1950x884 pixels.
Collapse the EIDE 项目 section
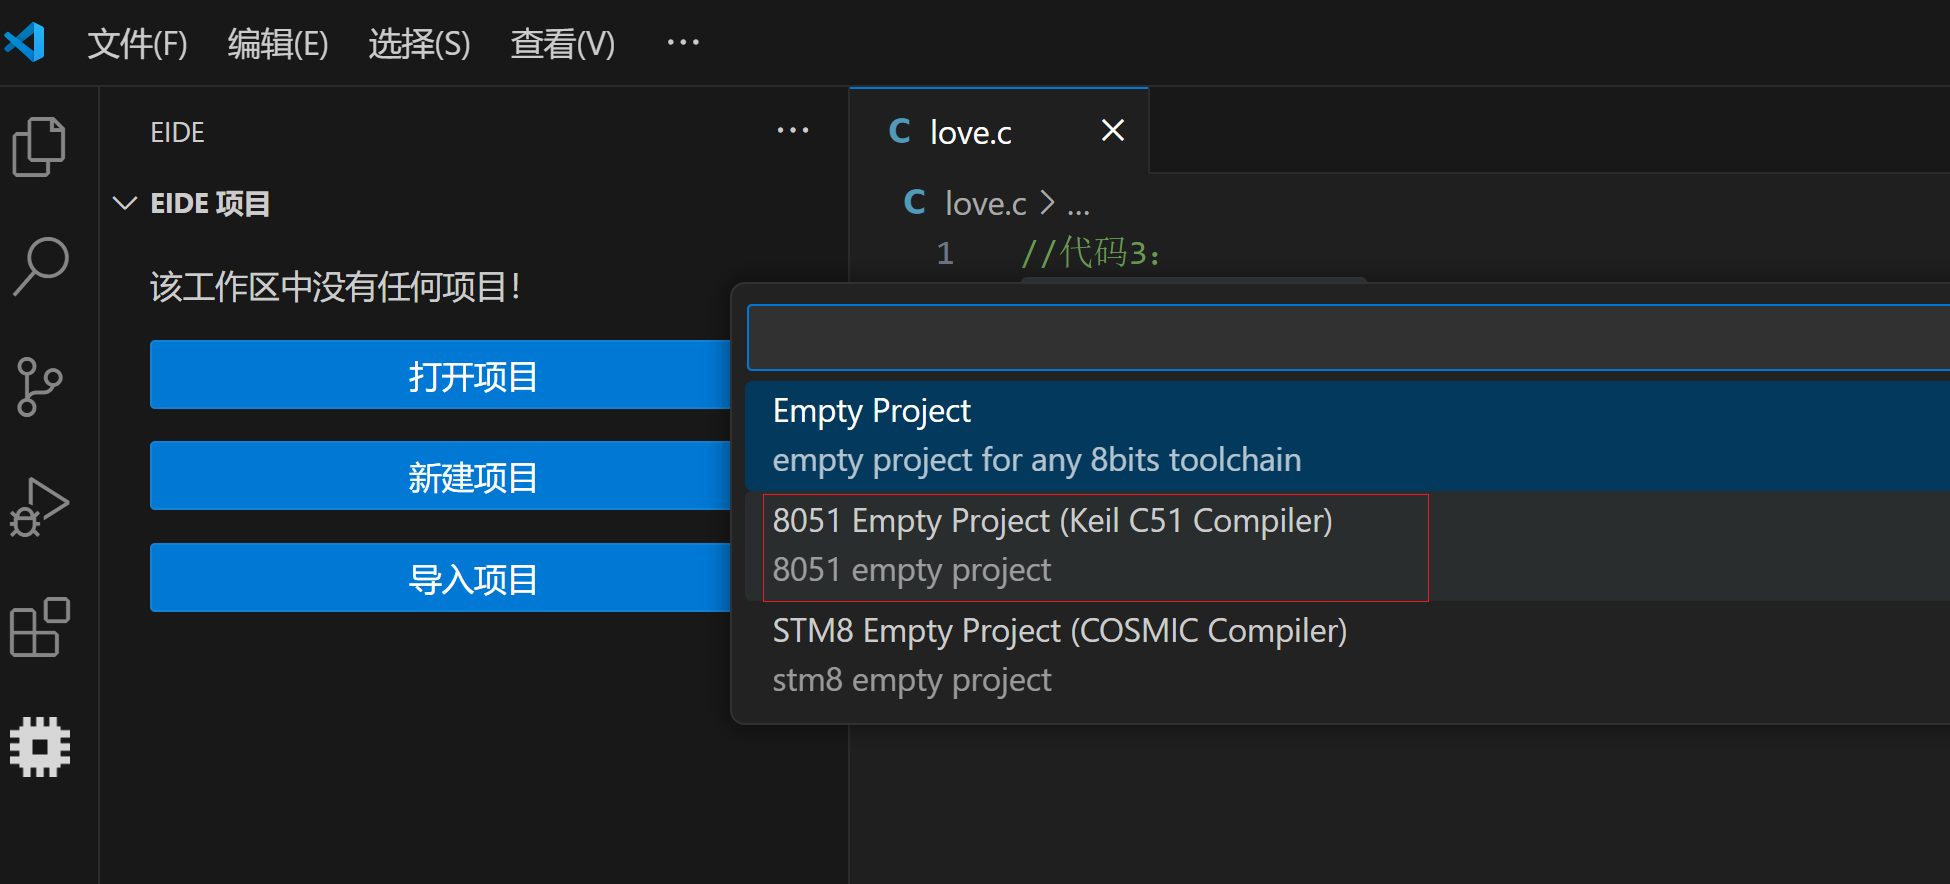125,203
